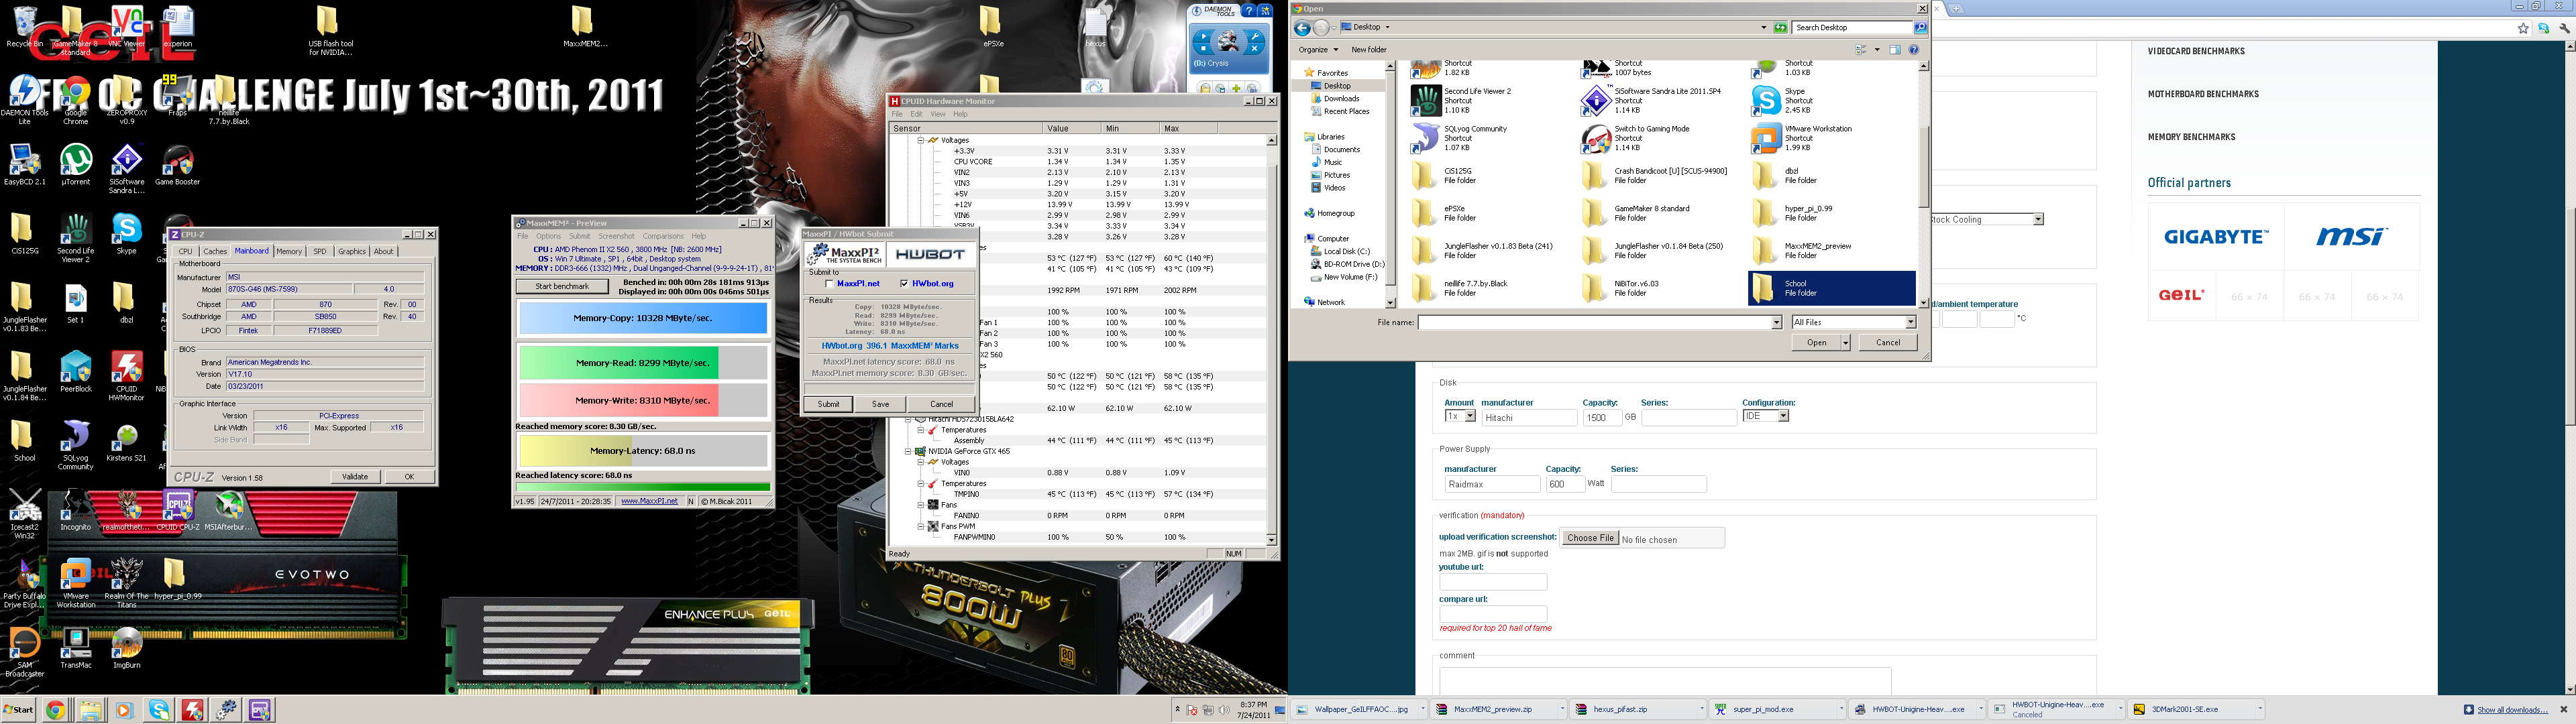
Task: Open the View menu in Hardware Monitor
Action: pos(938,114)
